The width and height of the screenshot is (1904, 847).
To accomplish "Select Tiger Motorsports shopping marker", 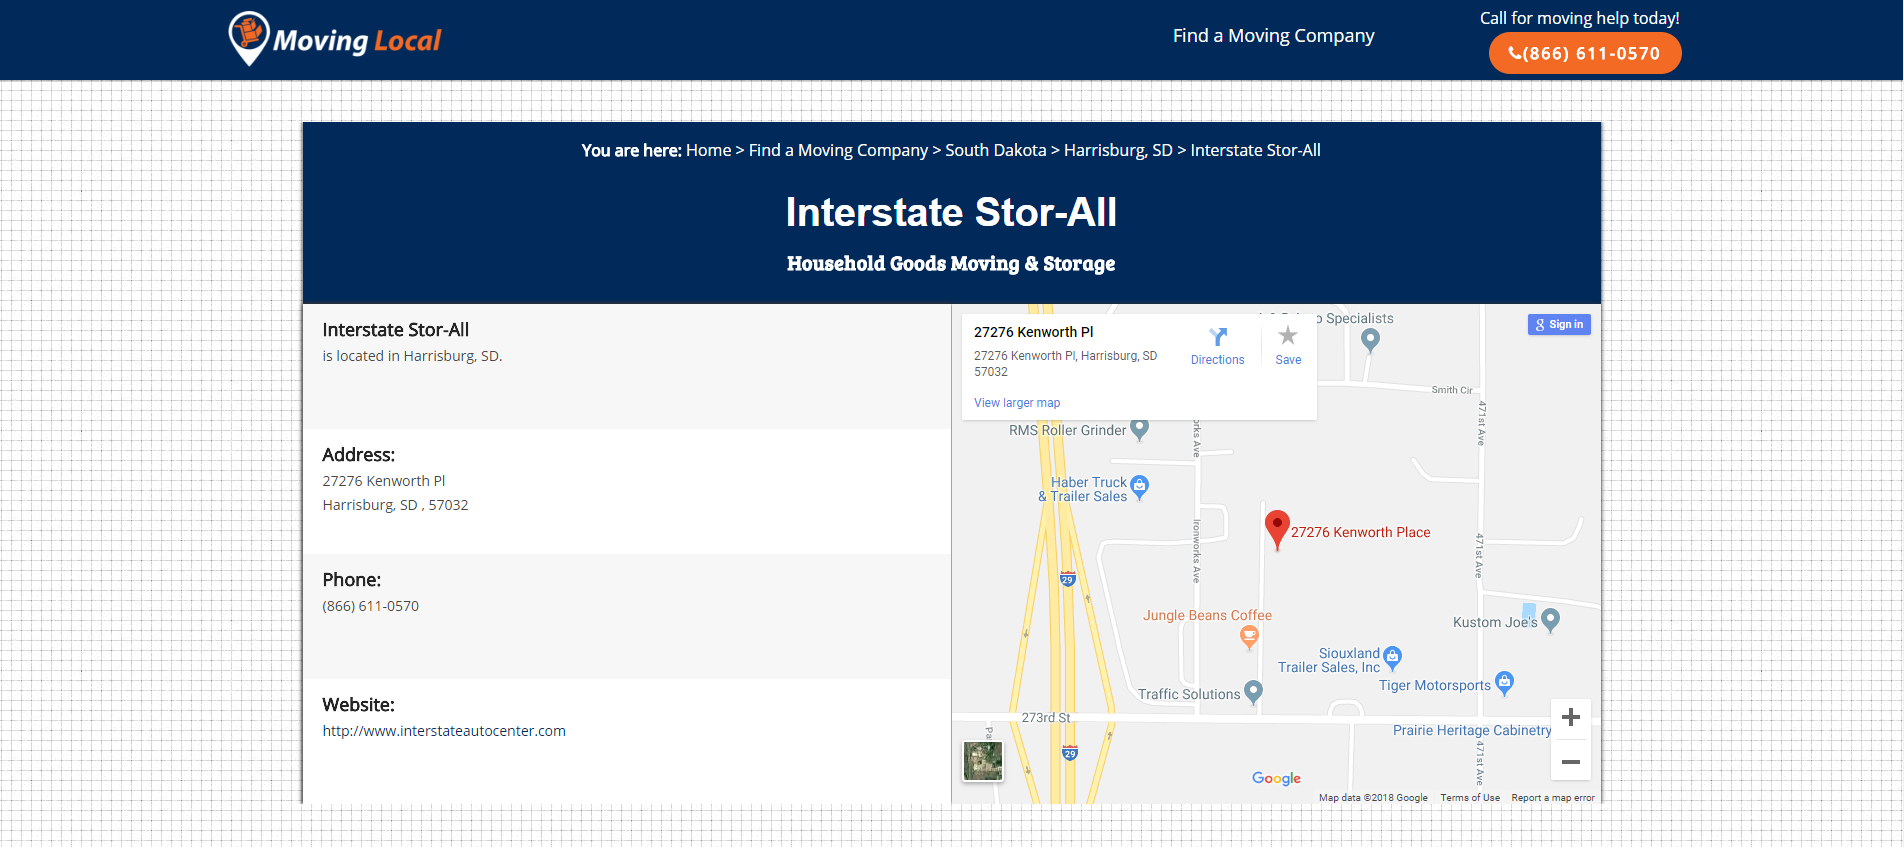I will click(x=1504, y=683).
